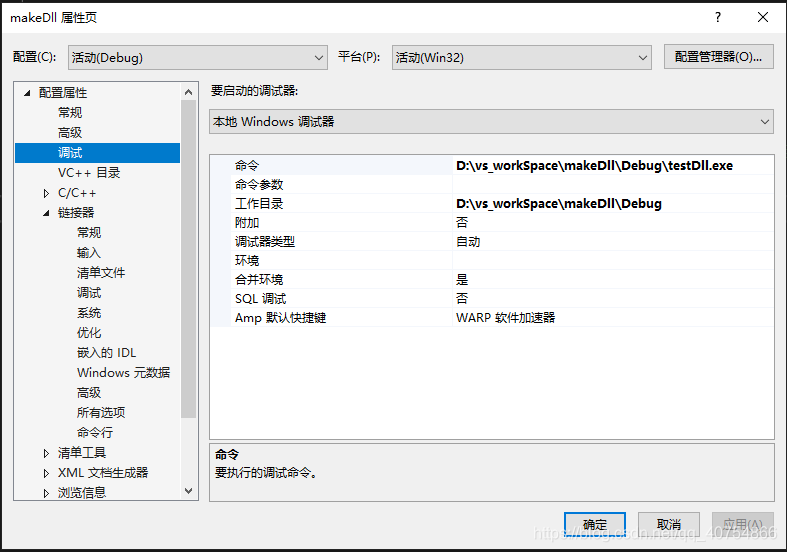
Task: Expand the C/C++ tree node
Action: [46, 193]
